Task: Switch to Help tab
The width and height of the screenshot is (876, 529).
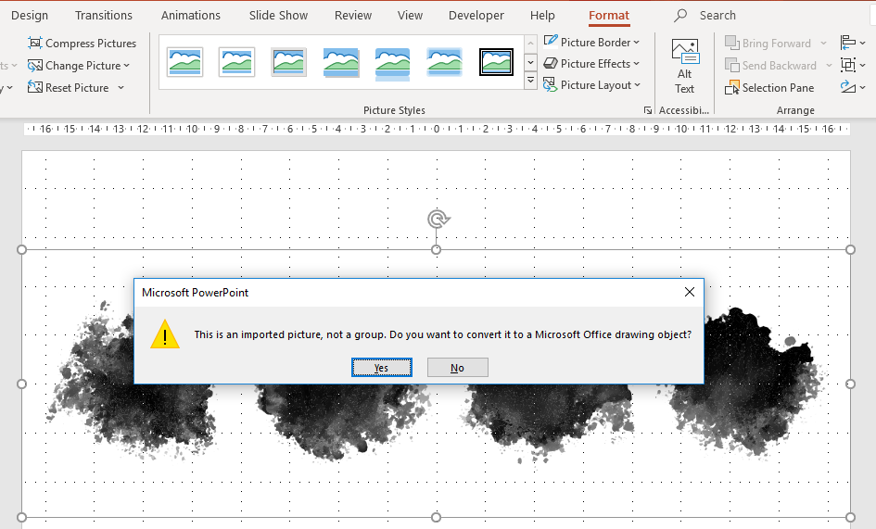Action: click(542, 16)
